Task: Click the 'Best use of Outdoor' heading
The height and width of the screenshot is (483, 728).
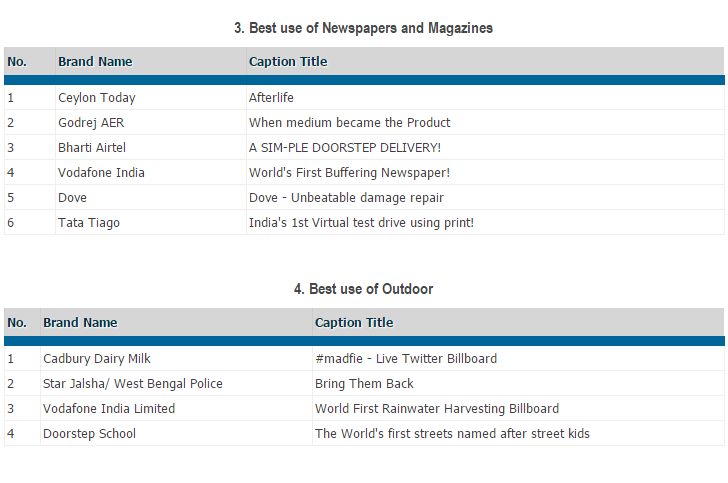Action: pos(364,289)
